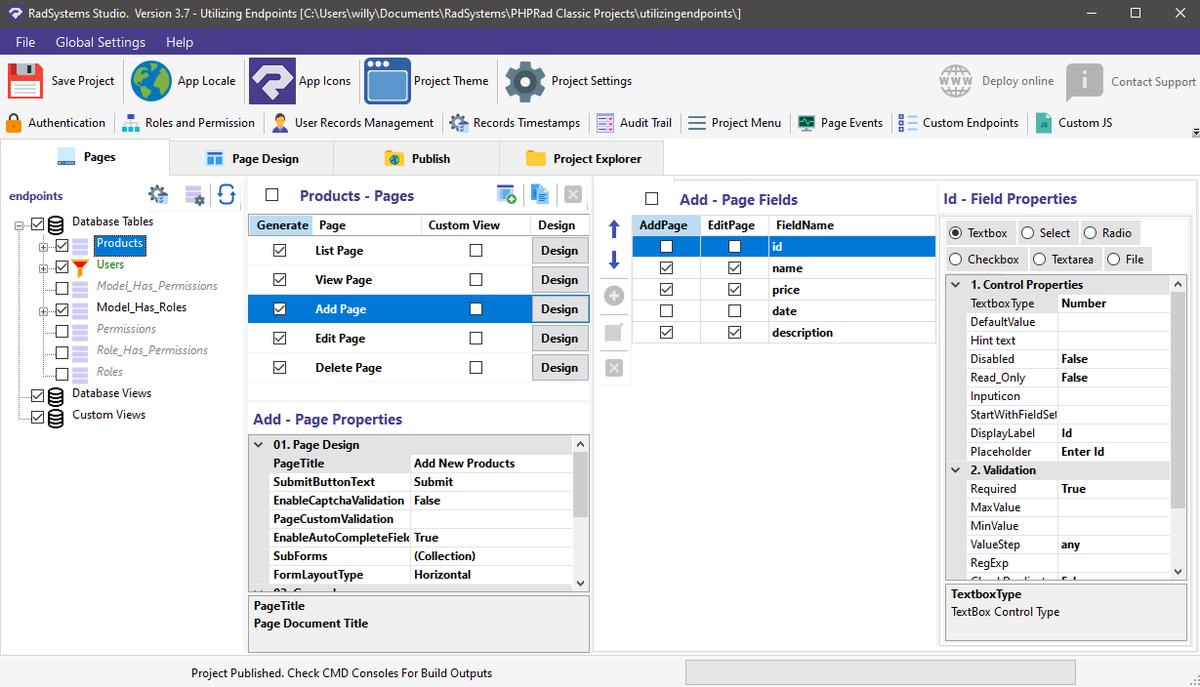Open Authentication padlock toolbar item
This screenshot has height=687, width=1200.
click(x=55, y=123)
